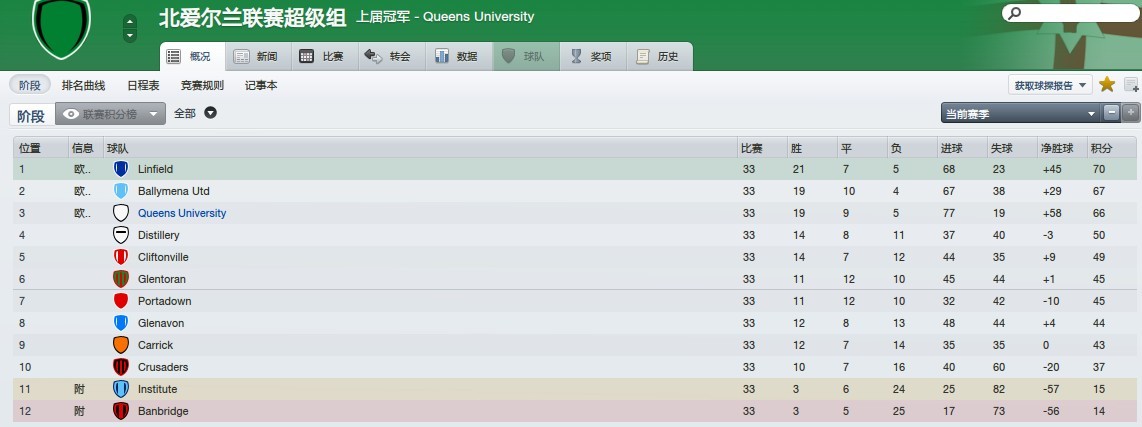Click the up arrow next to league logo
The height and width of the screenshot is (427, 1142).
(130, 21)
